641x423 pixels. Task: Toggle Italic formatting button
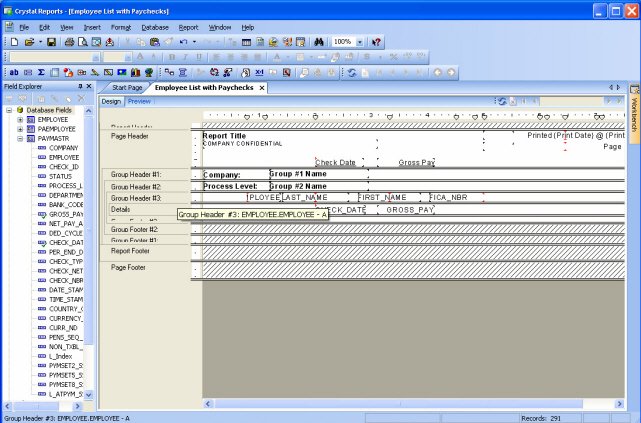click(x=185, y=57)
